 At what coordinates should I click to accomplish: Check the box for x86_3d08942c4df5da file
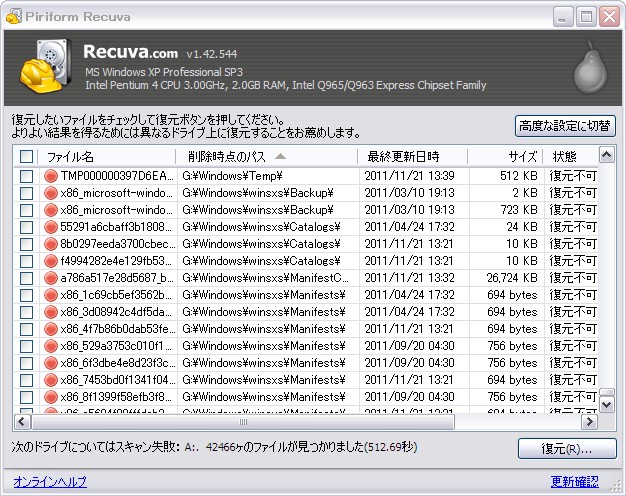26,312
